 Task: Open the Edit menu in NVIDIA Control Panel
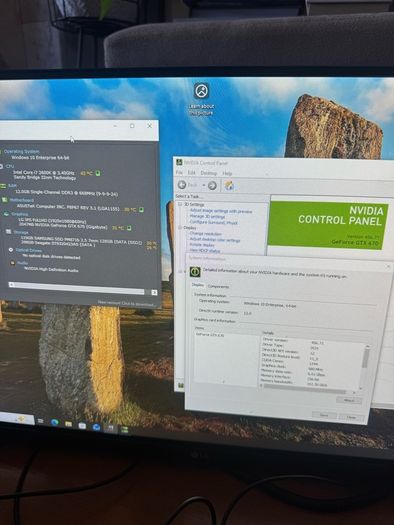coord(191,173)
